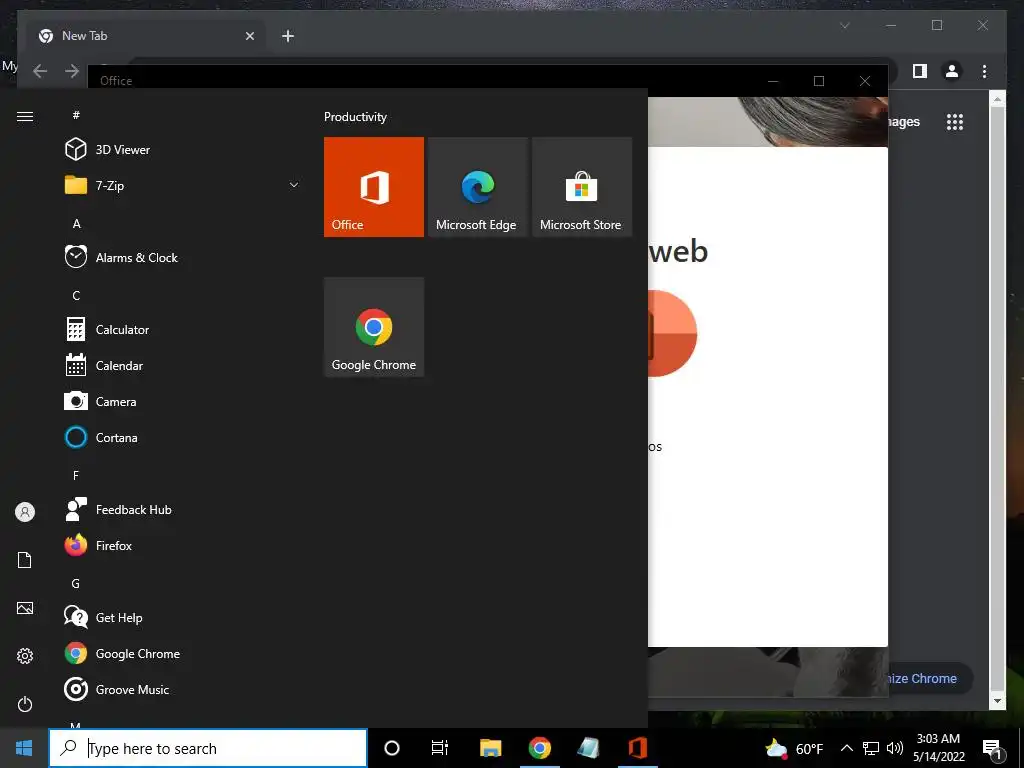Click the Chrome scrollbar down arrow
This screenshot has height=768, width=1024.
pyautogui.click(x=997, y=701)
